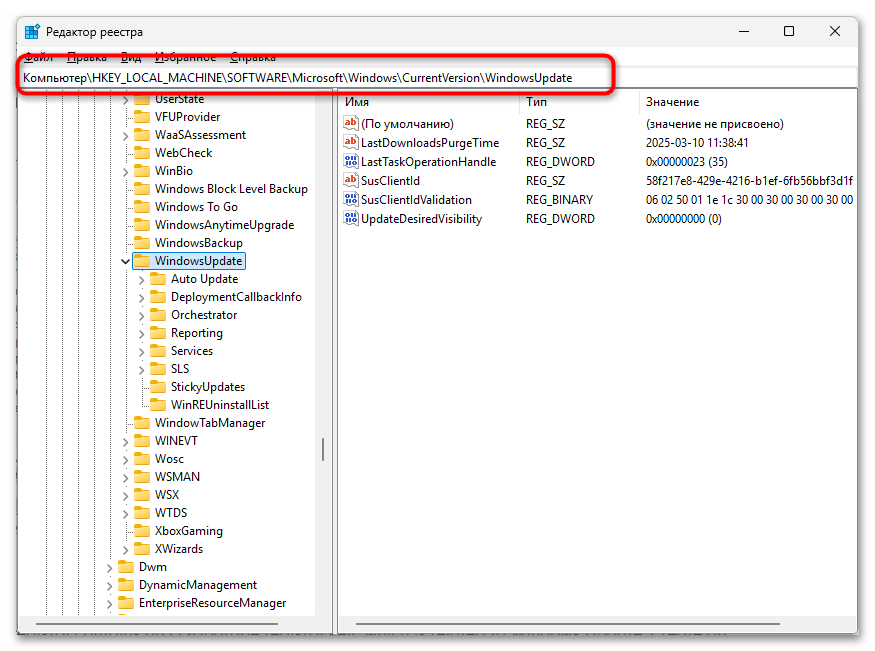Expand the Wosc key
Screen dimensions: 875x651
[x=126, y=460]
